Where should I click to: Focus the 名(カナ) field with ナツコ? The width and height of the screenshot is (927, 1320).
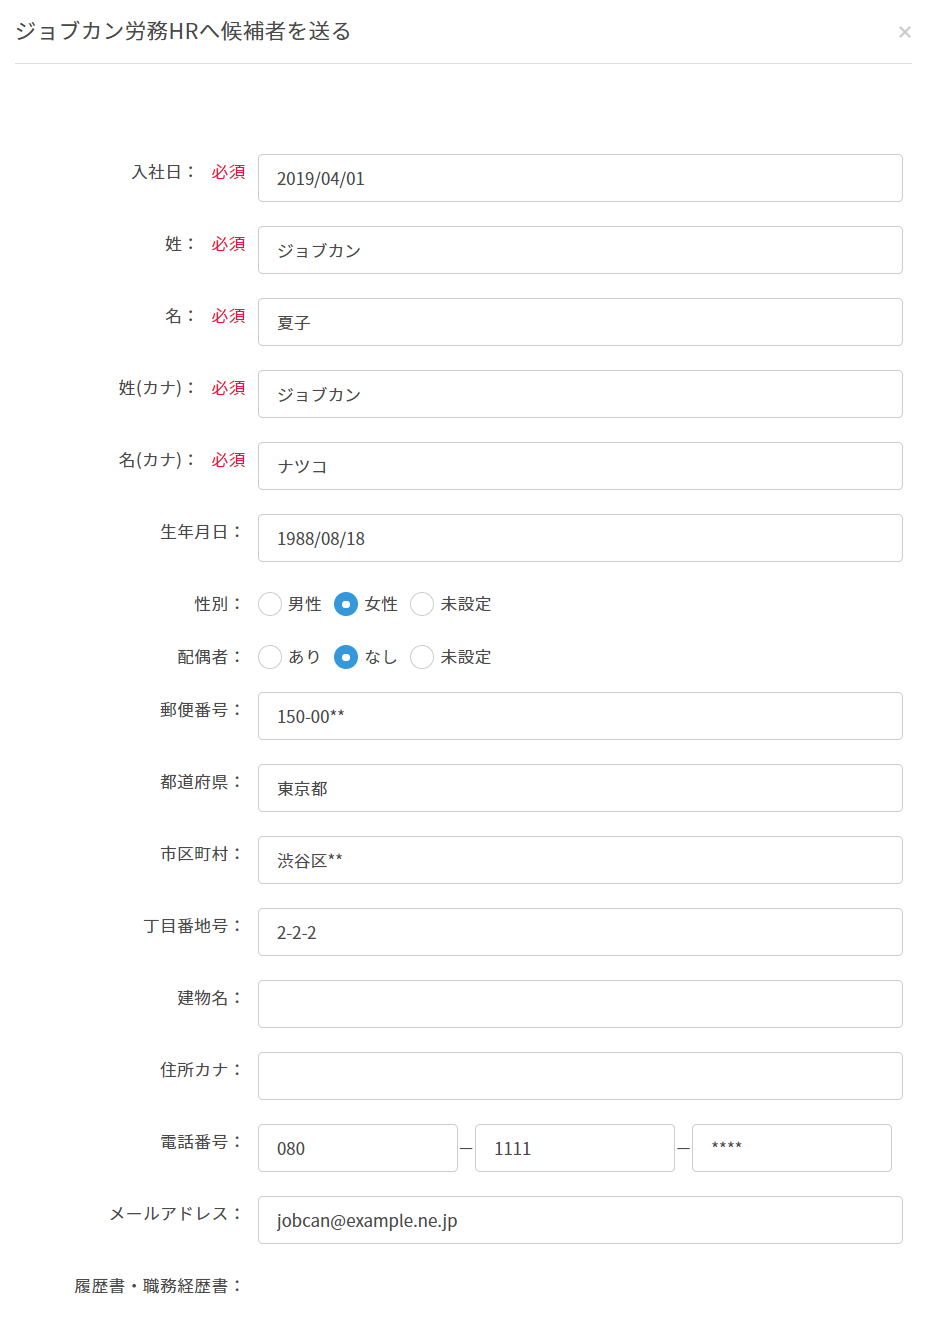580,466
